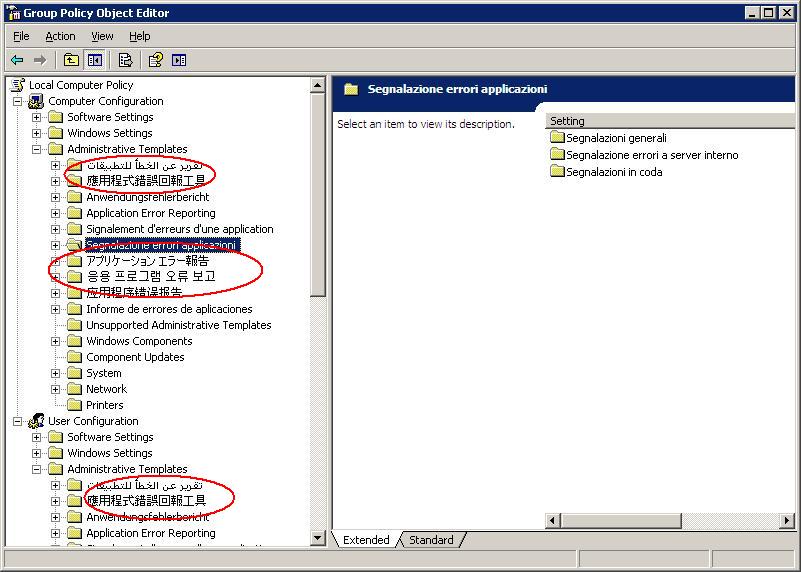The image size is (801, 572).
Task: Click the Help toolbar icon
Action: [x=156, y=60]
